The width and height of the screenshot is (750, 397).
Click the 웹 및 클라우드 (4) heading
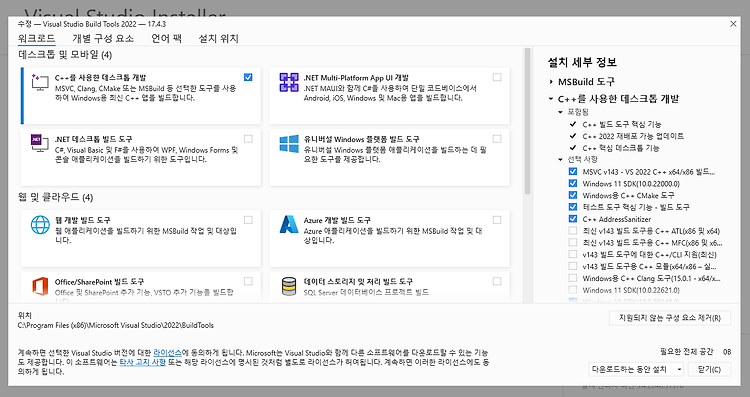pos(55,197)
